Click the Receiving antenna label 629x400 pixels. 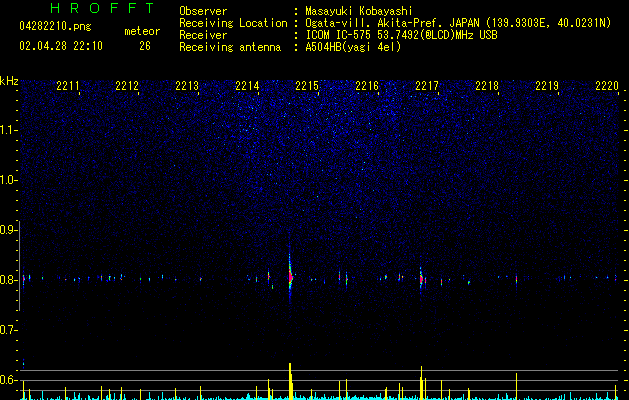tap(230, 47)
